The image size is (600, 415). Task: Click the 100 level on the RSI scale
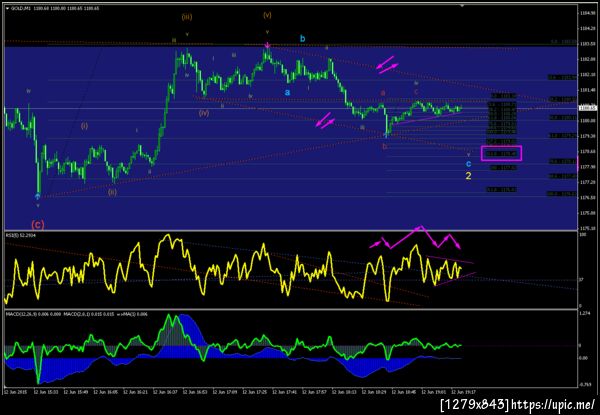(x=581, y=233)
